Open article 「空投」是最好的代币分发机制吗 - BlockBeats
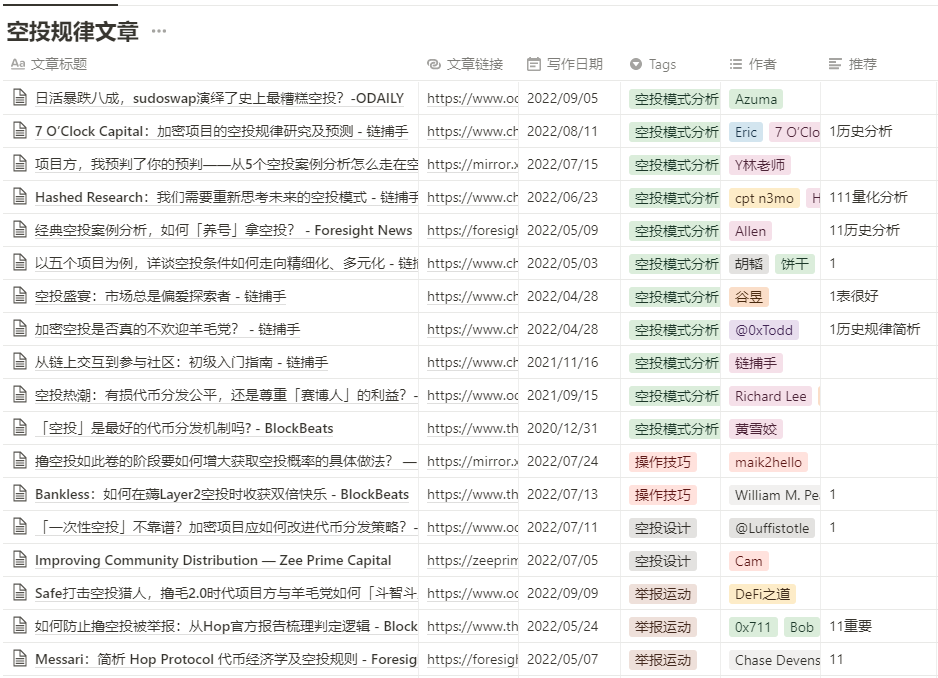 point(184,428)
